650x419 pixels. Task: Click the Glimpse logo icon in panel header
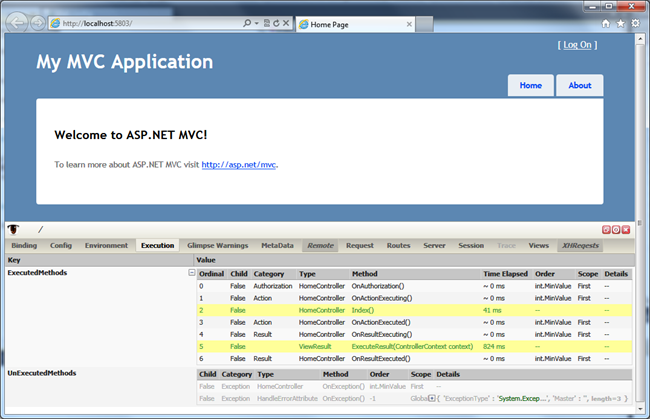click(x=14, y=229)
